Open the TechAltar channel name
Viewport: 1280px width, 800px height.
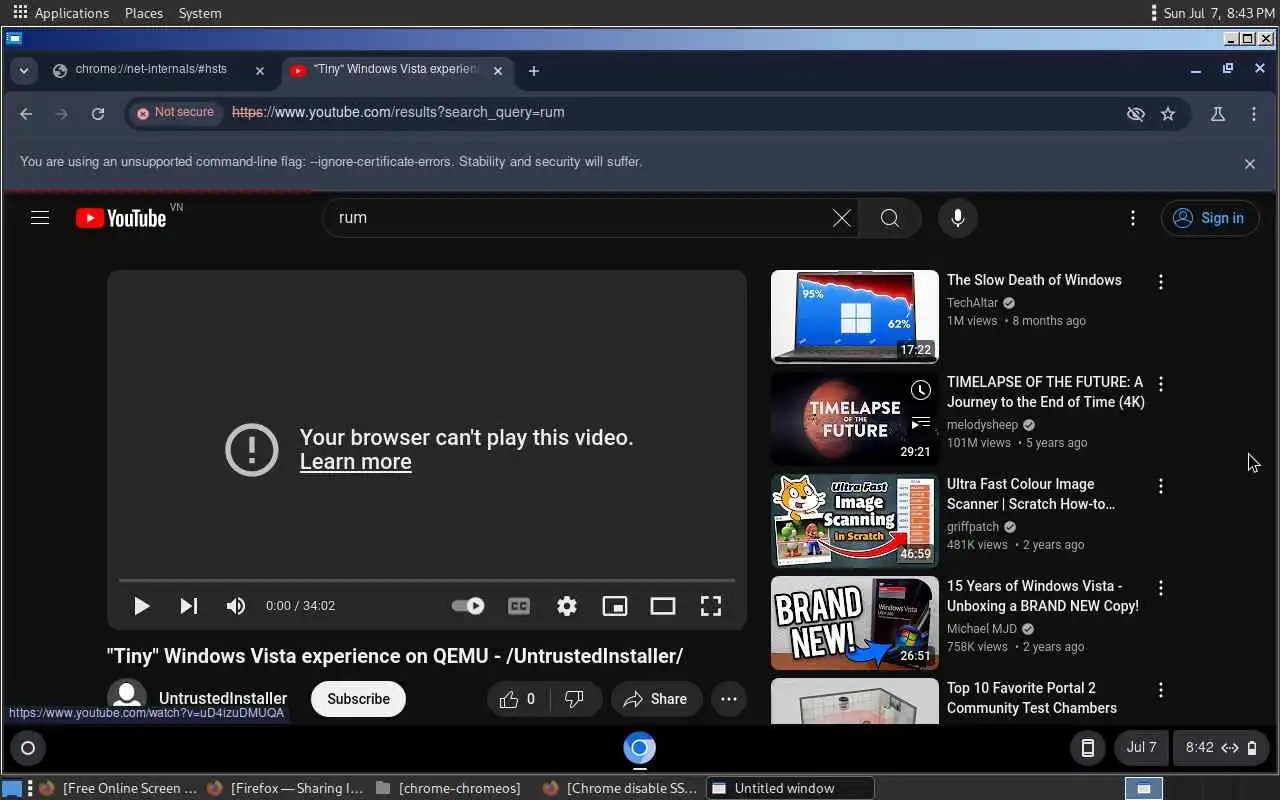point(973,303)
